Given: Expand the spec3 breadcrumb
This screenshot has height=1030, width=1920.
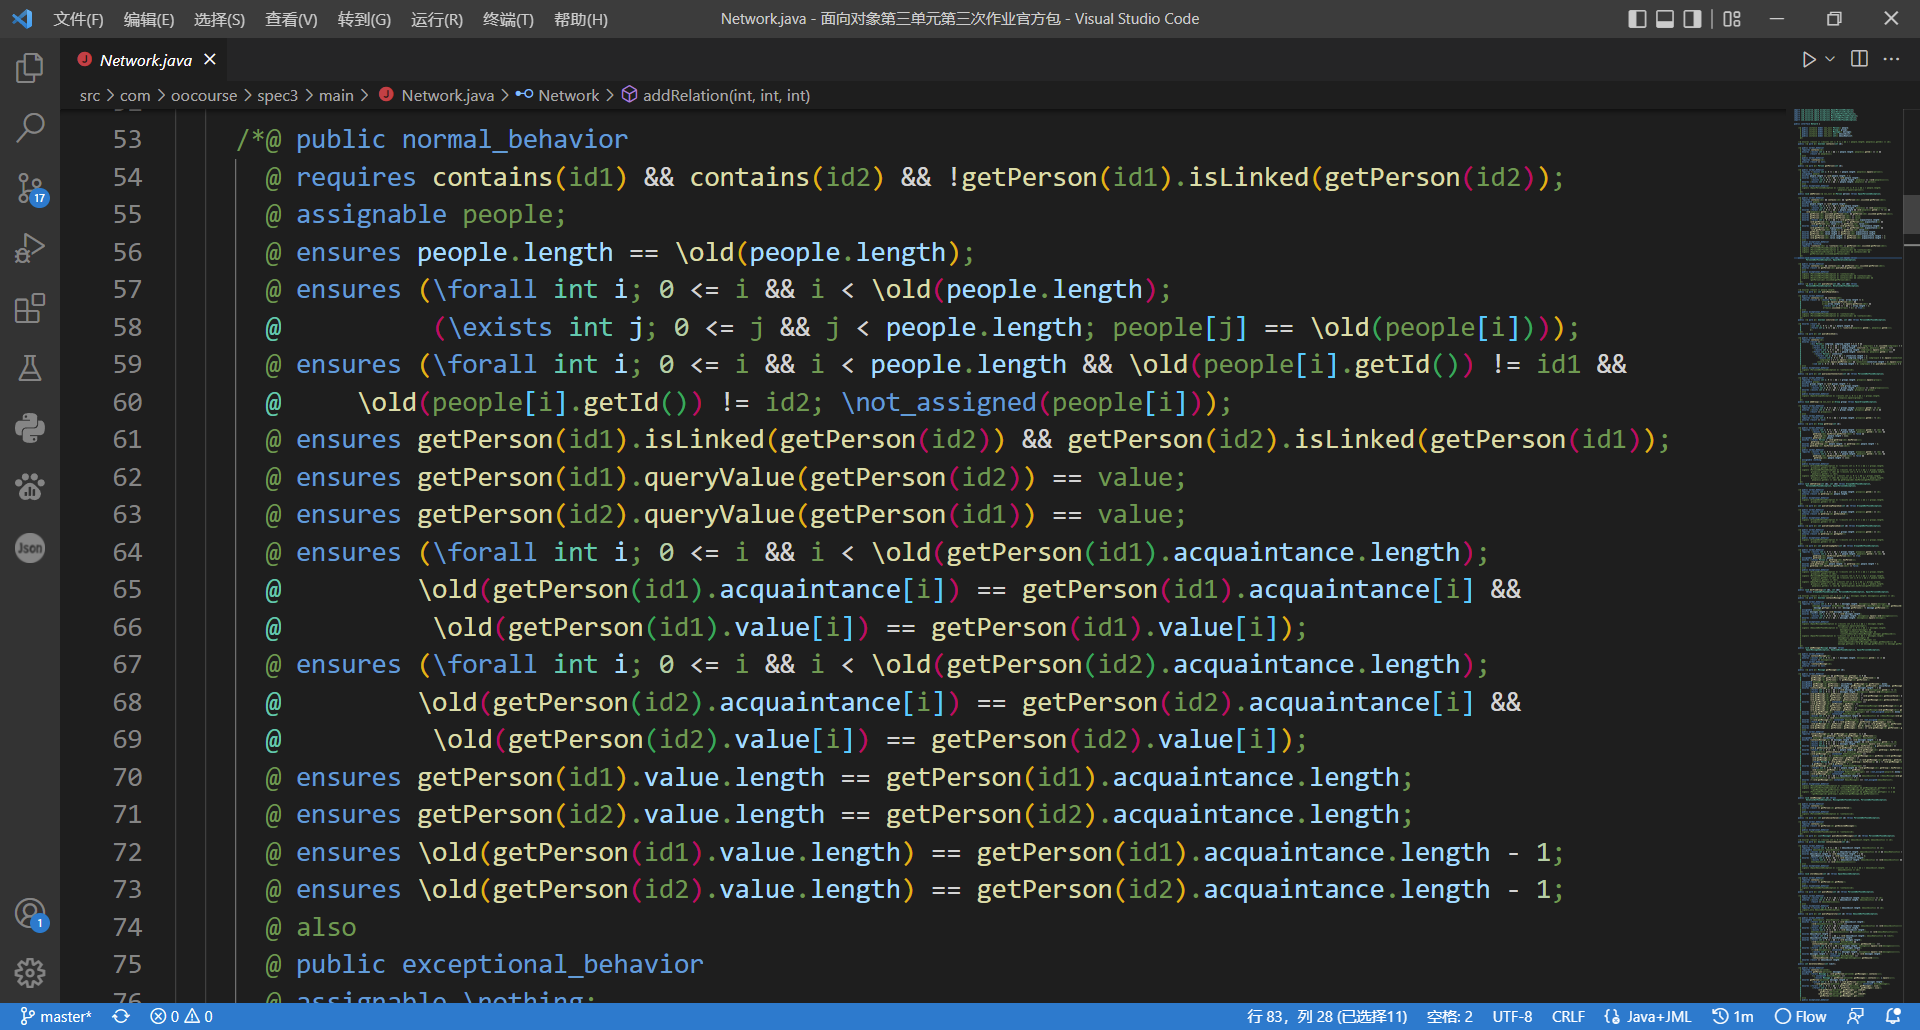Looking at the screenshot, I should click(x=277, y=95).
